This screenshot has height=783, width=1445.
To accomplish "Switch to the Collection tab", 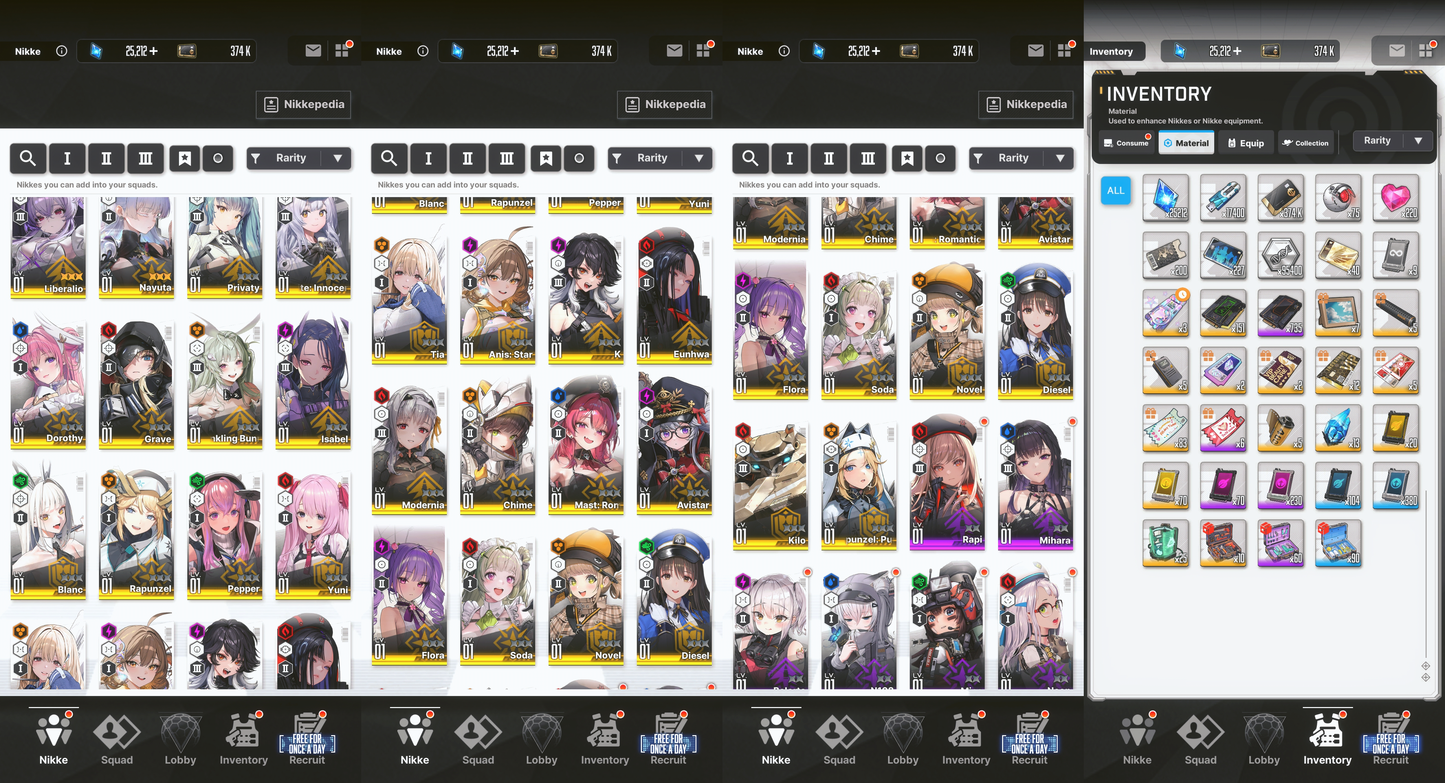I will (x=1306, y=143).
